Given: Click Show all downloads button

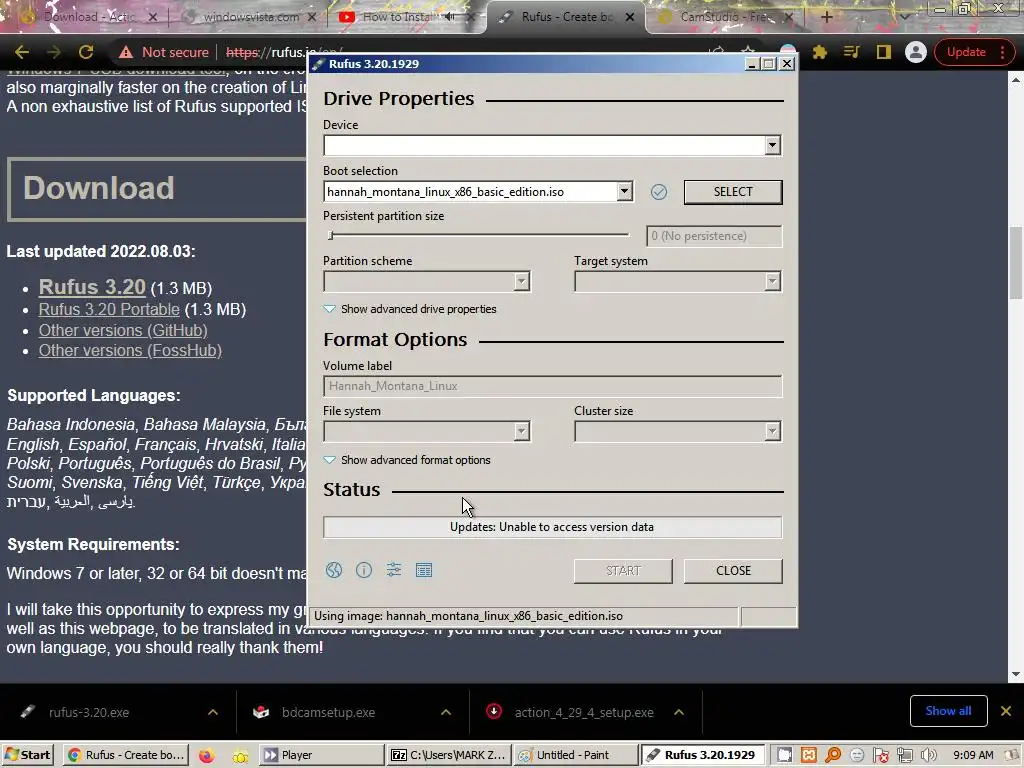Looking at the screenshot, I should pyautogui.click(x=948, y=711).
